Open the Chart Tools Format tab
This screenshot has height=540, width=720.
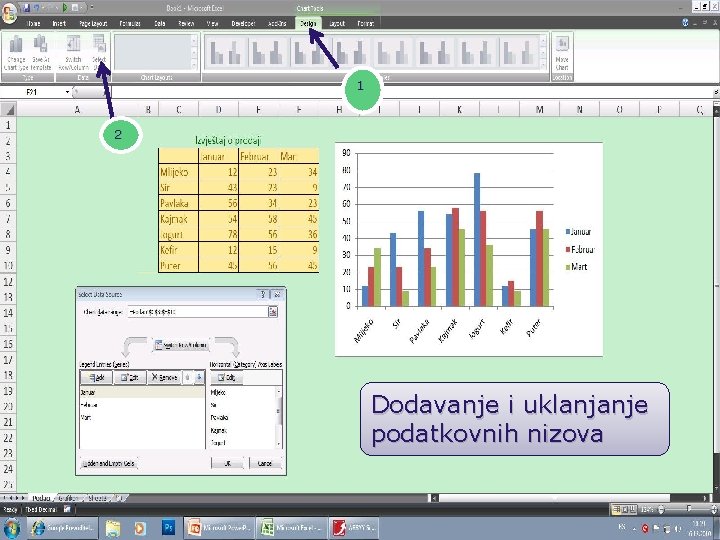pyautogui.click(x=366, y=23)
